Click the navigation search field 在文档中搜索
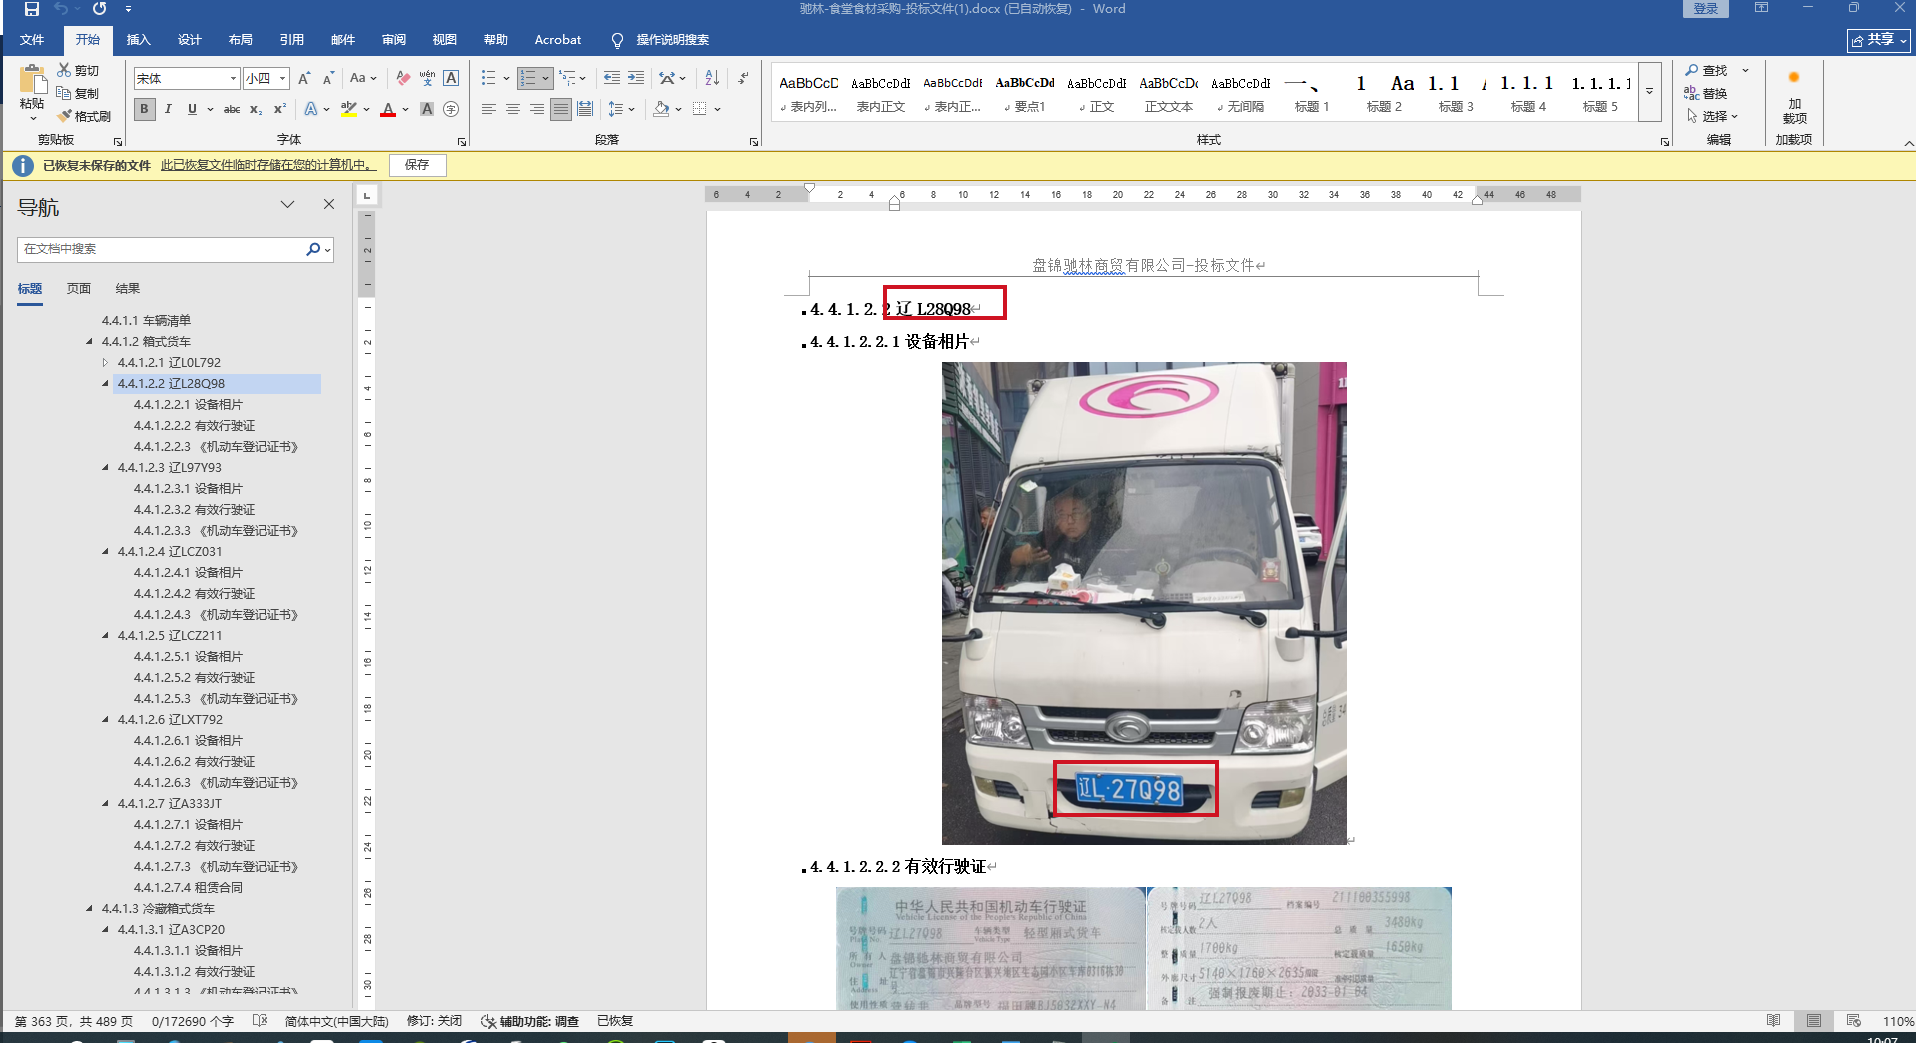This screenshot has height=1043, width=1916. pos(160,249)
